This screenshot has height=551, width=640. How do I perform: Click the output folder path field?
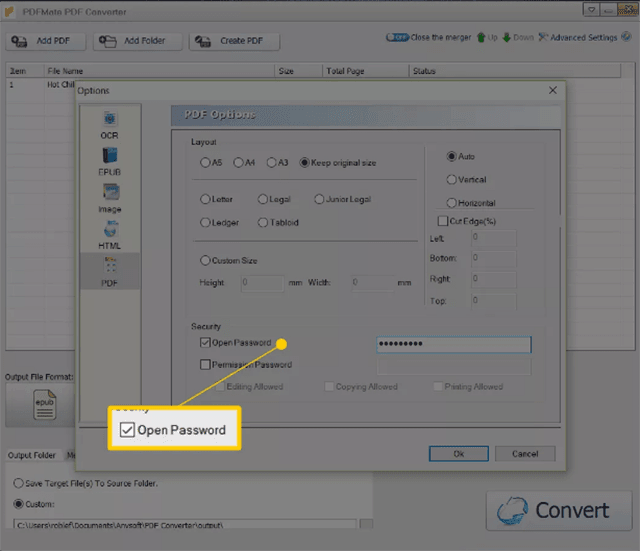click(185, 525)
